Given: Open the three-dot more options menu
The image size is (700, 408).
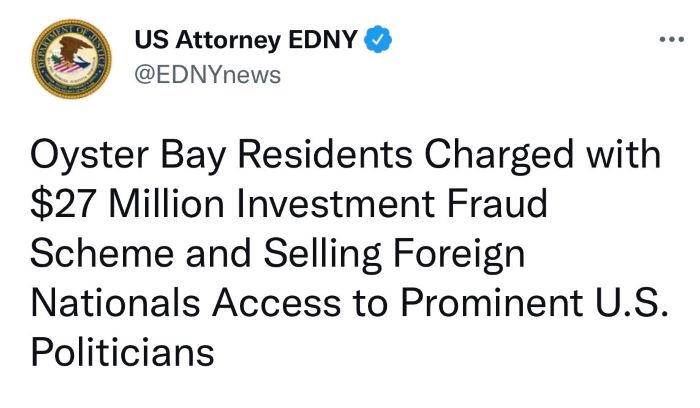Looking at the screenshot, I should pyautogui.click(x=671, y=40).
